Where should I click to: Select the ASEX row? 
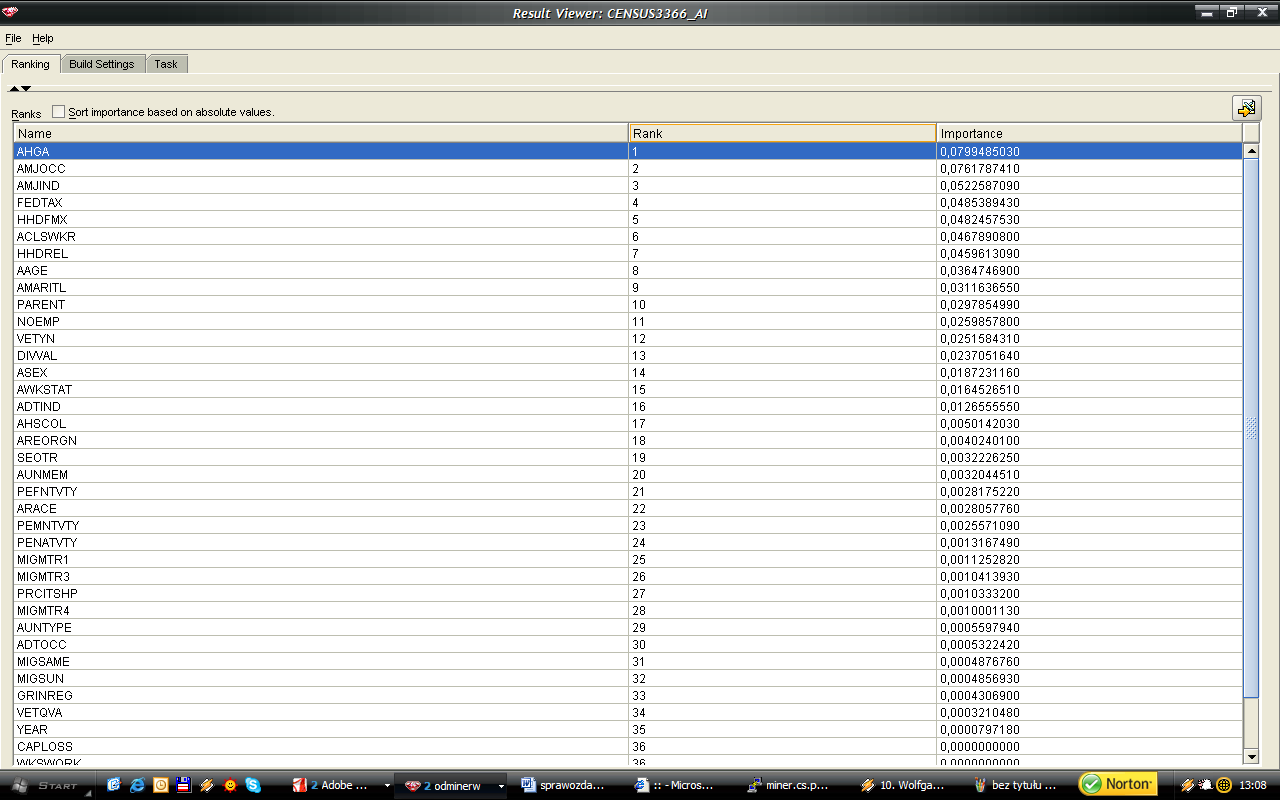click(x=628, y=372)
